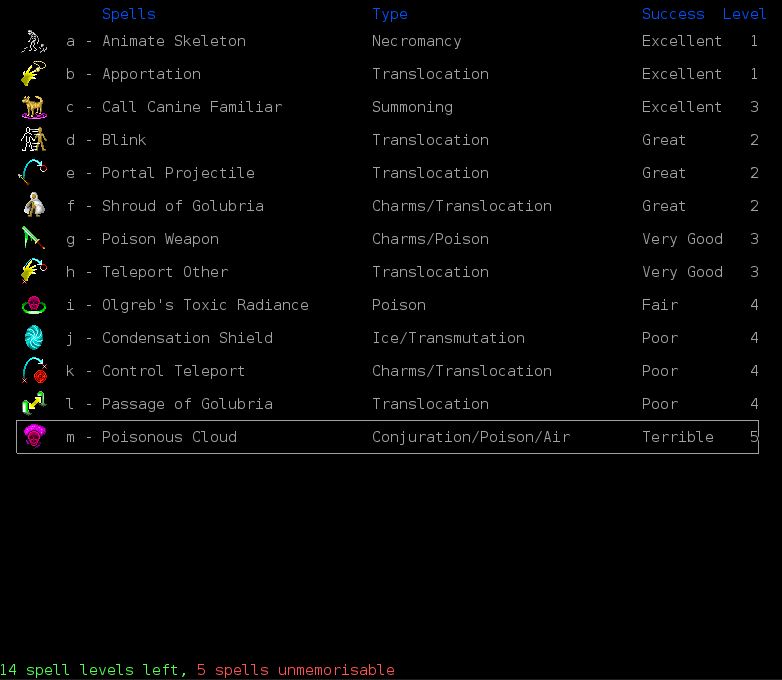This screenshot has width=782, height=680.
Task: Click the '5 spells unmemorisable' status text
Action: click(295, 670)
